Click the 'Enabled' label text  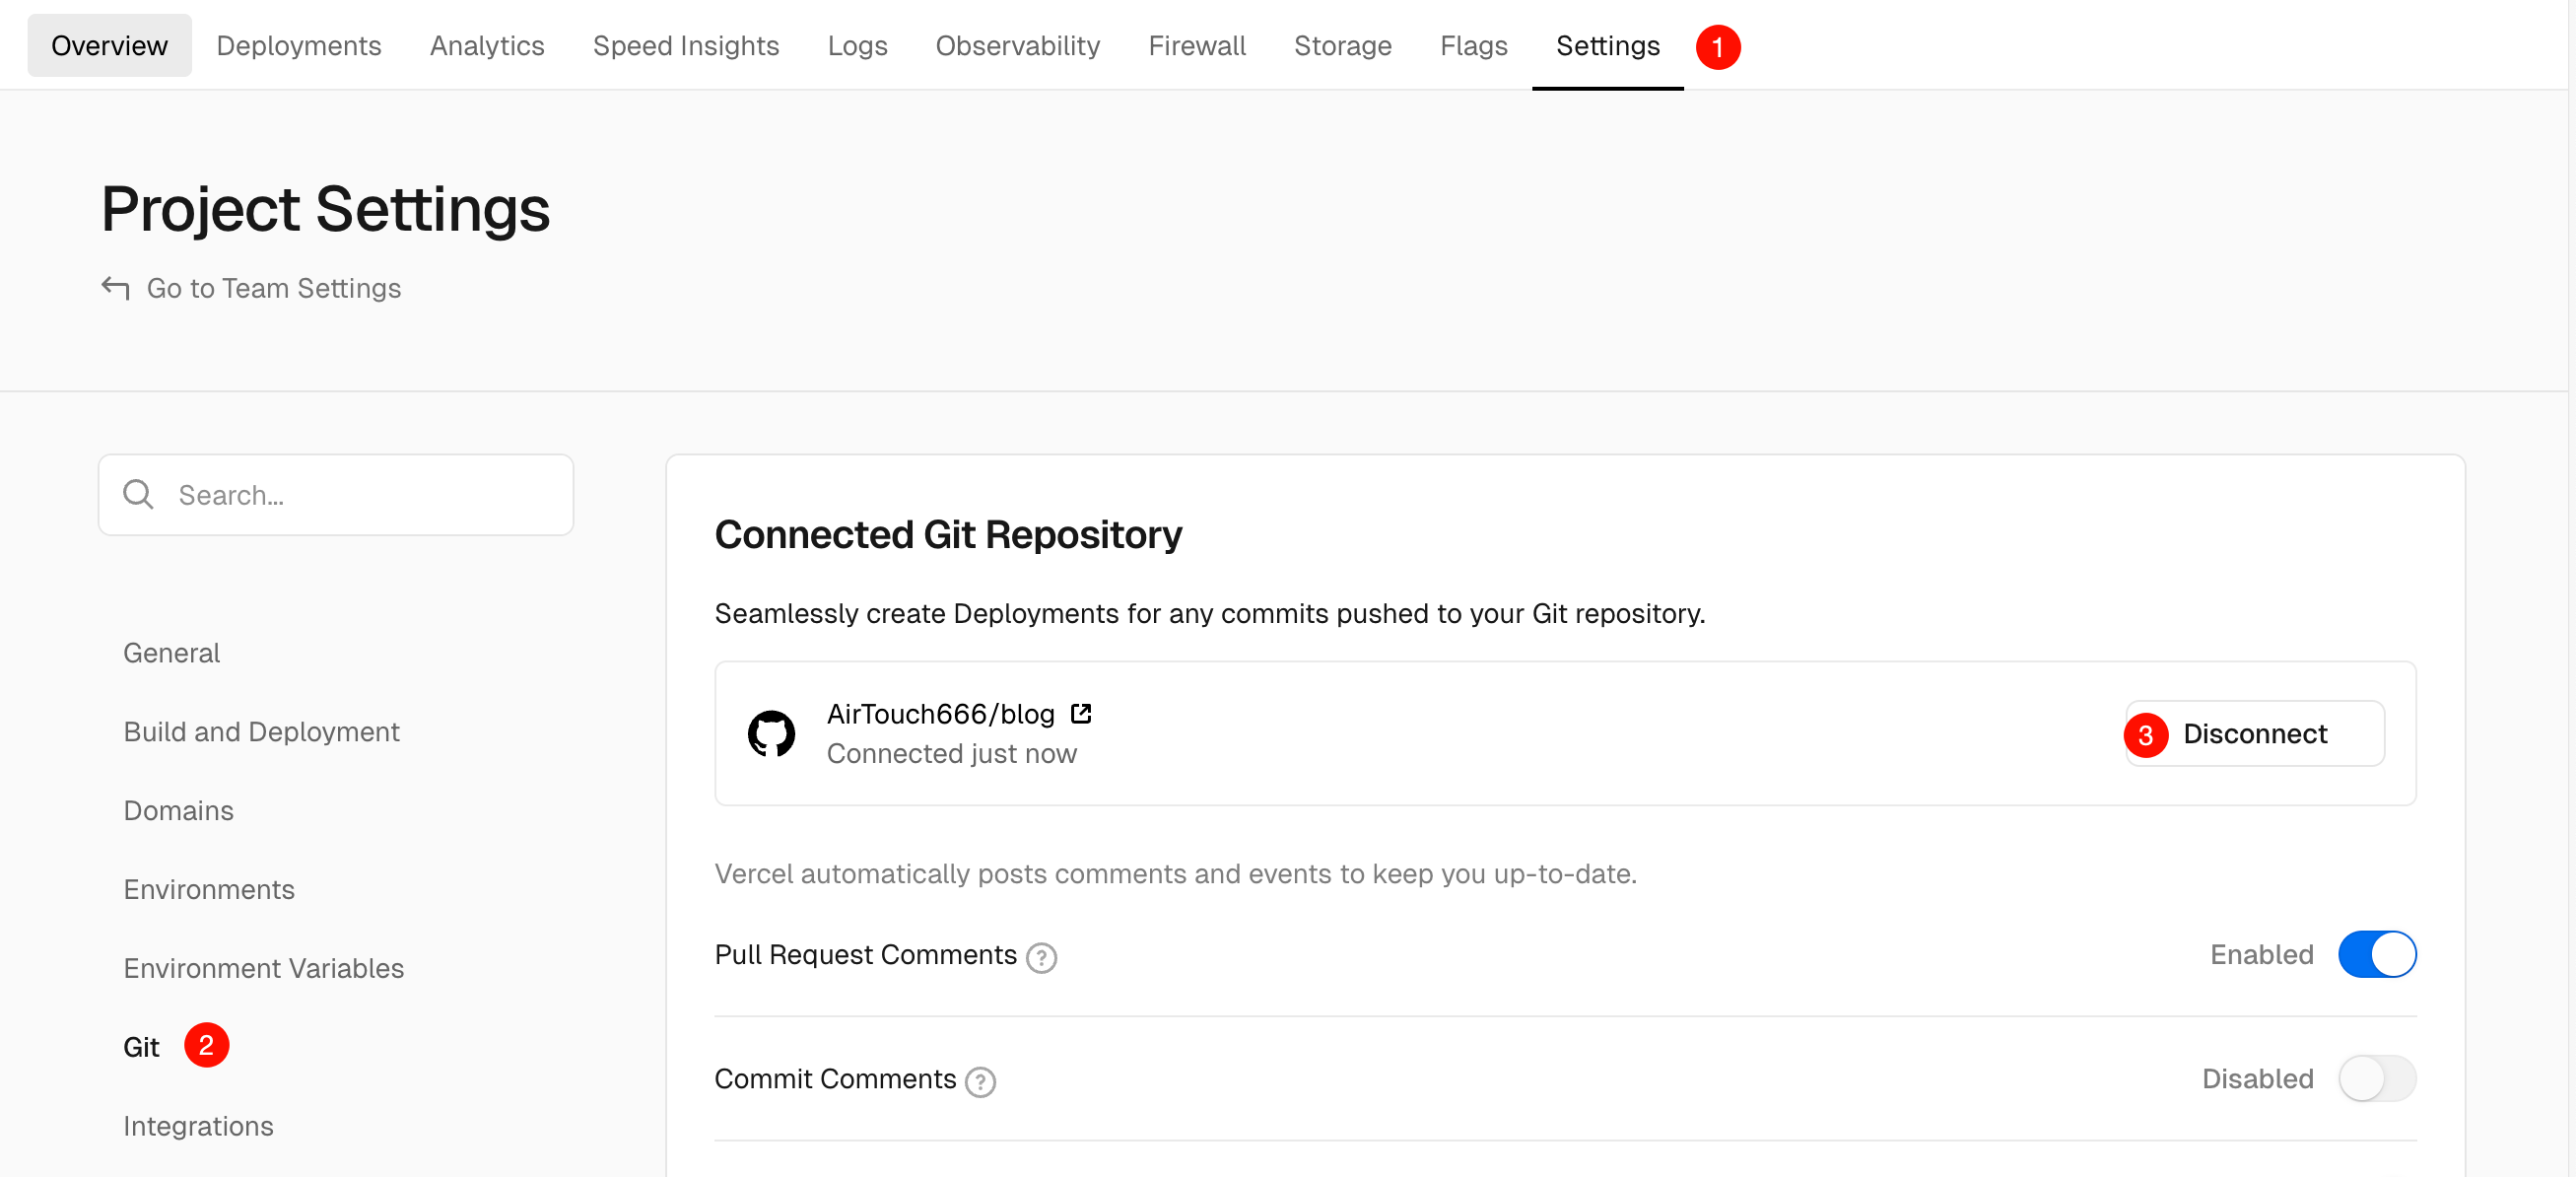[x=2261, y=955]
